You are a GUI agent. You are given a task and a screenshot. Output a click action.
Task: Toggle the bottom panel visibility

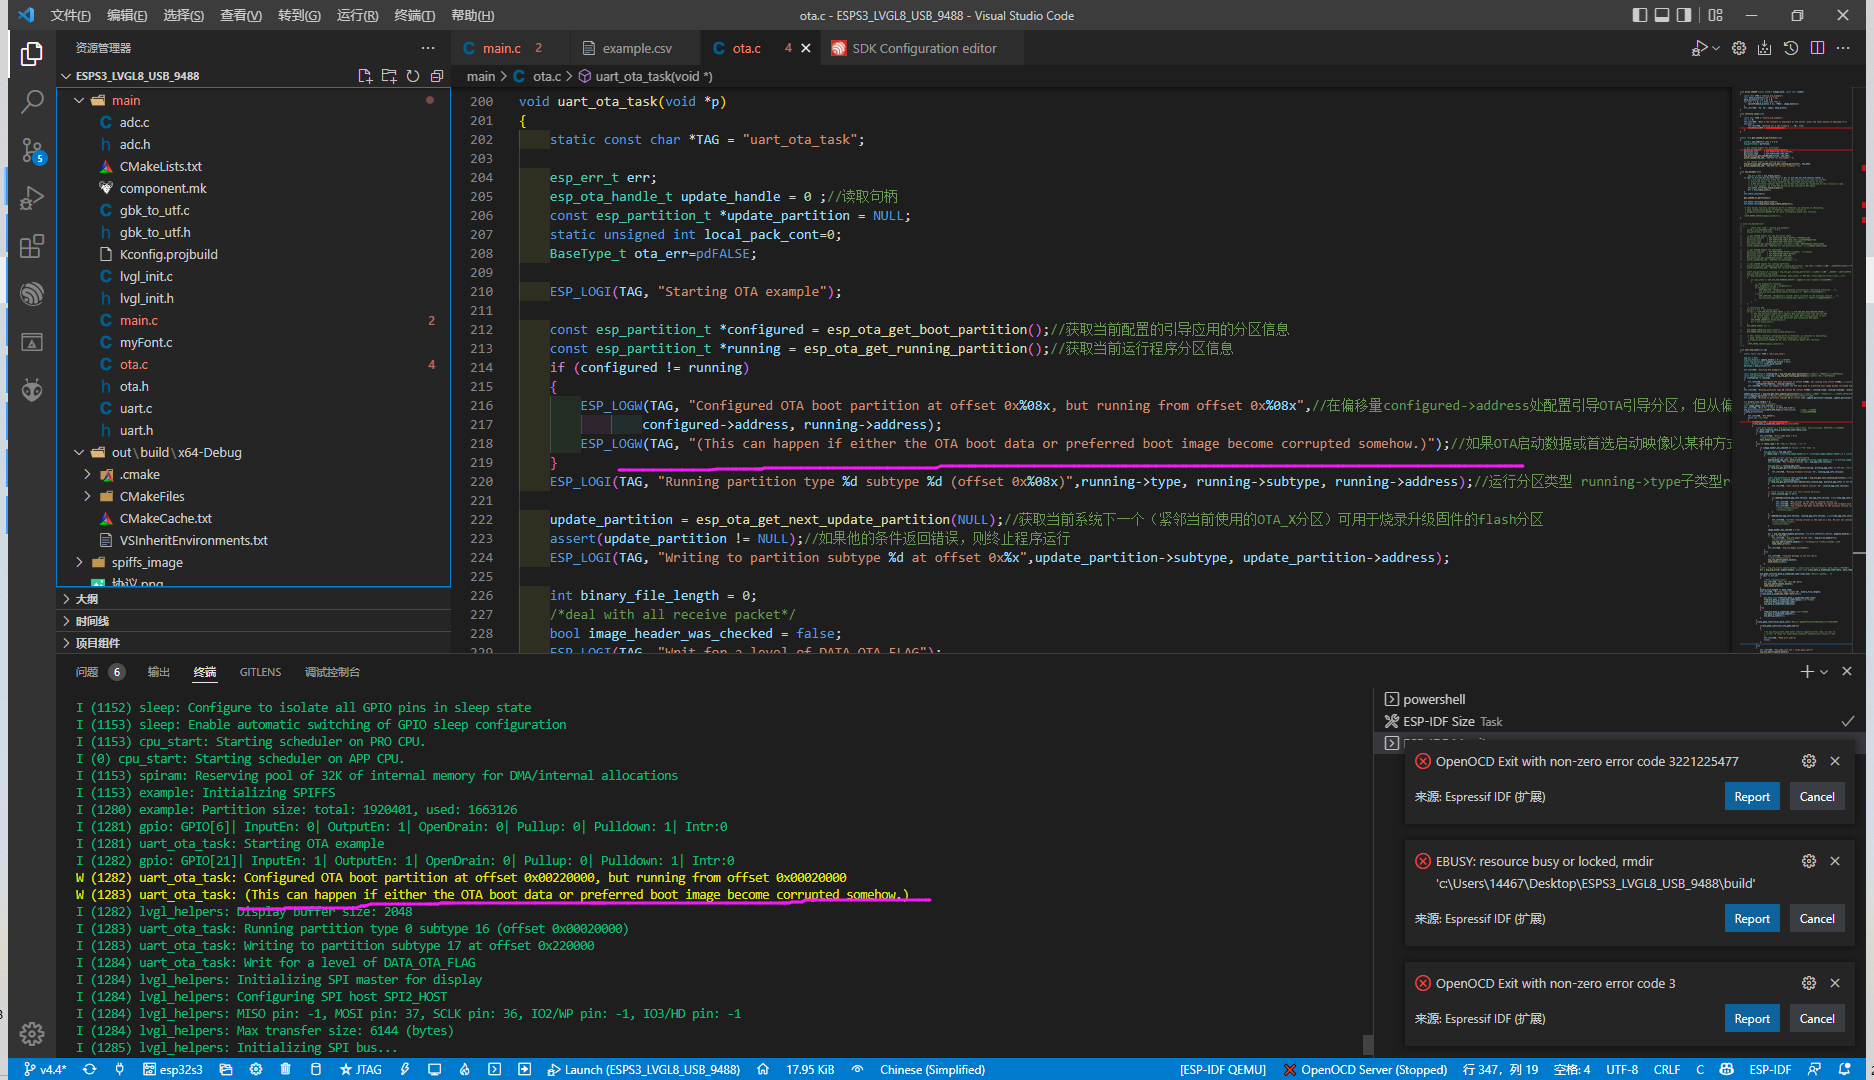1662,15
